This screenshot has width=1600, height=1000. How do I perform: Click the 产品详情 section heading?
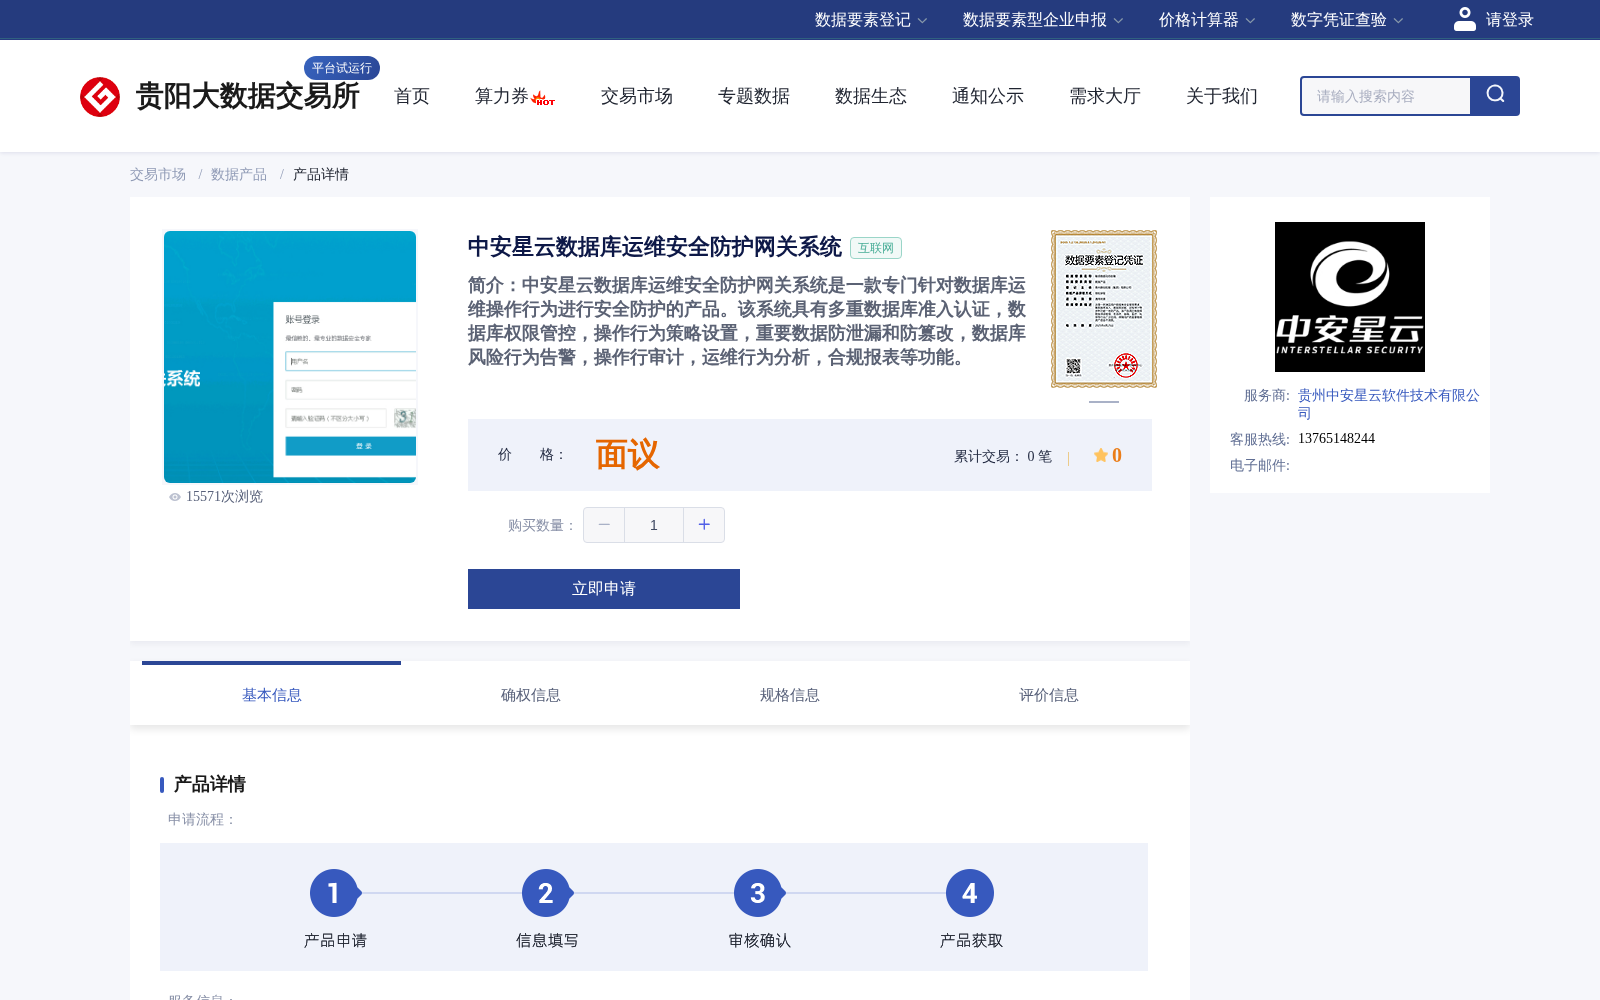pos(210,784)
